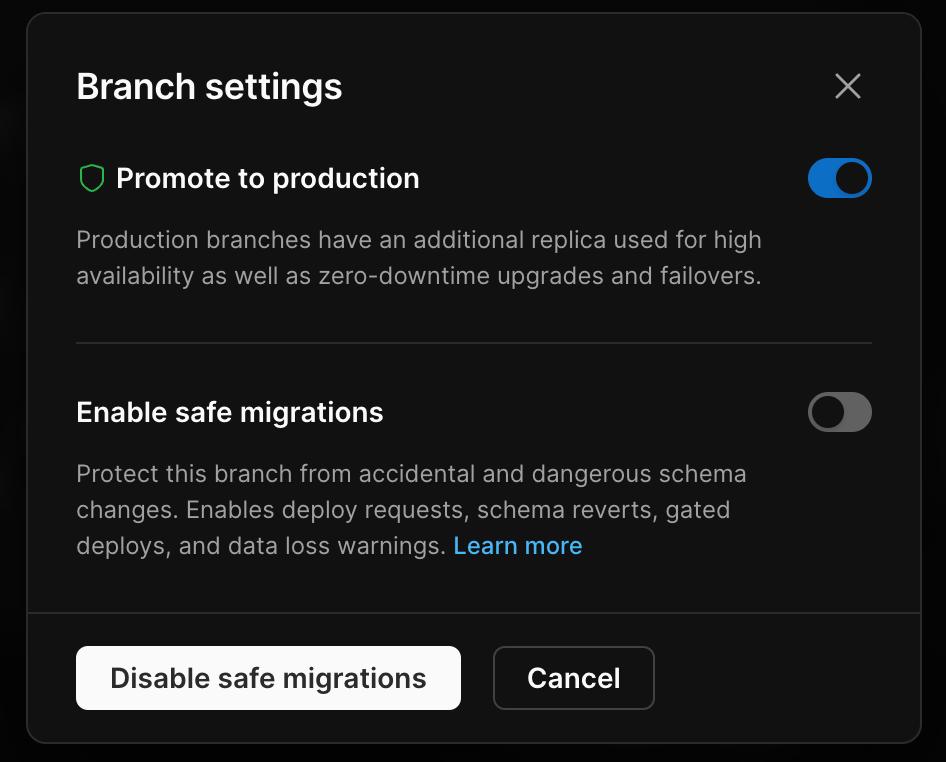Viewport: 946px width, 762px height.
Task: Click the Enable safe migrations label
Action: 229,412
